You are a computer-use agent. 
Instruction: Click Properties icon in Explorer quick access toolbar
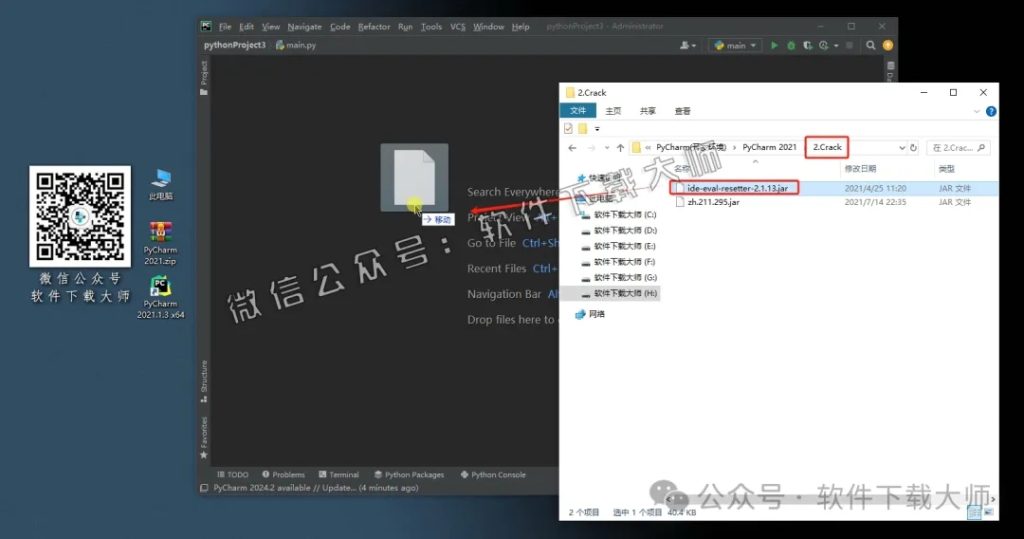point(568,128)
